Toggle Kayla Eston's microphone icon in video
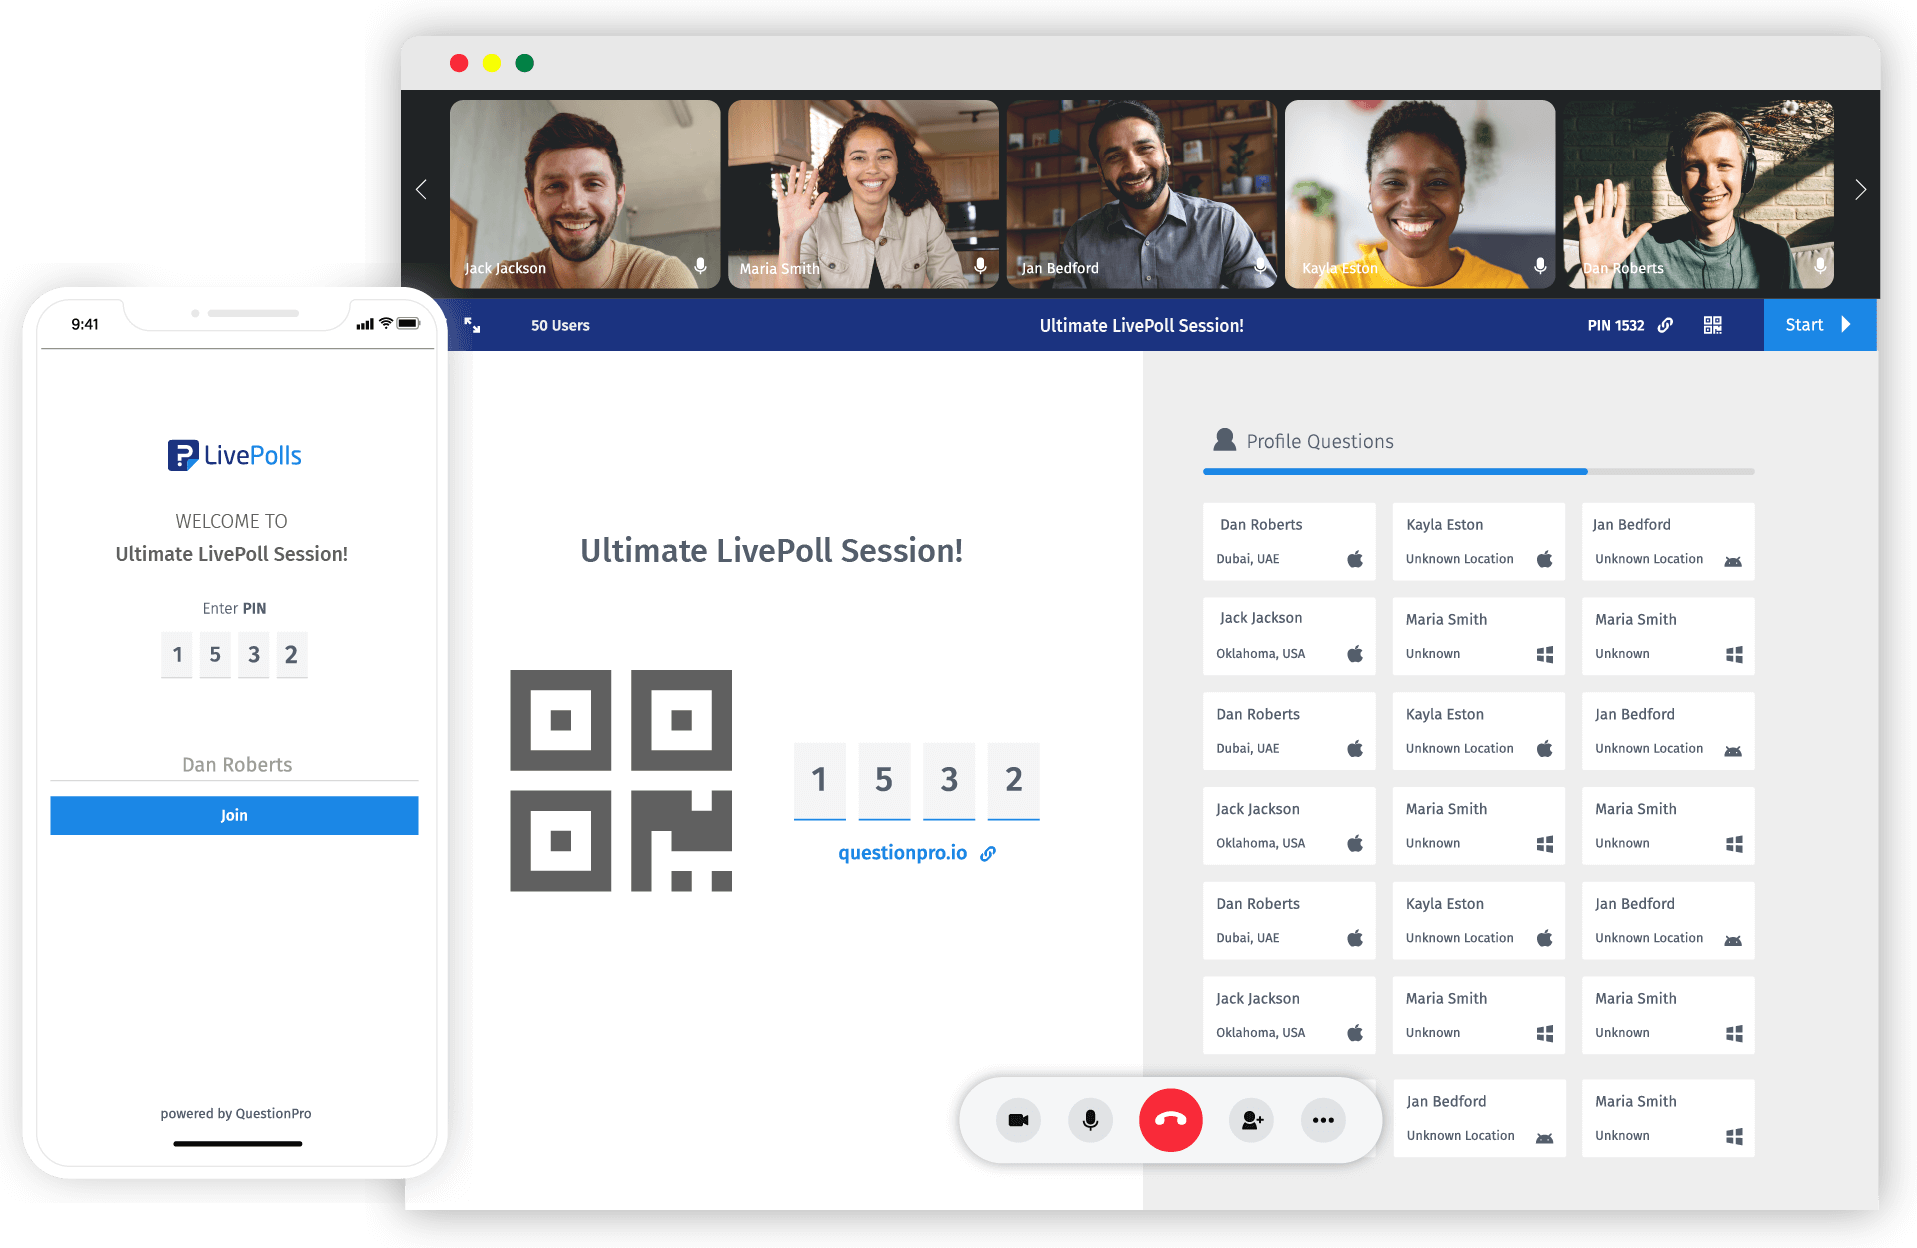This screenshot has width=1917, height=1248. 1540,266
